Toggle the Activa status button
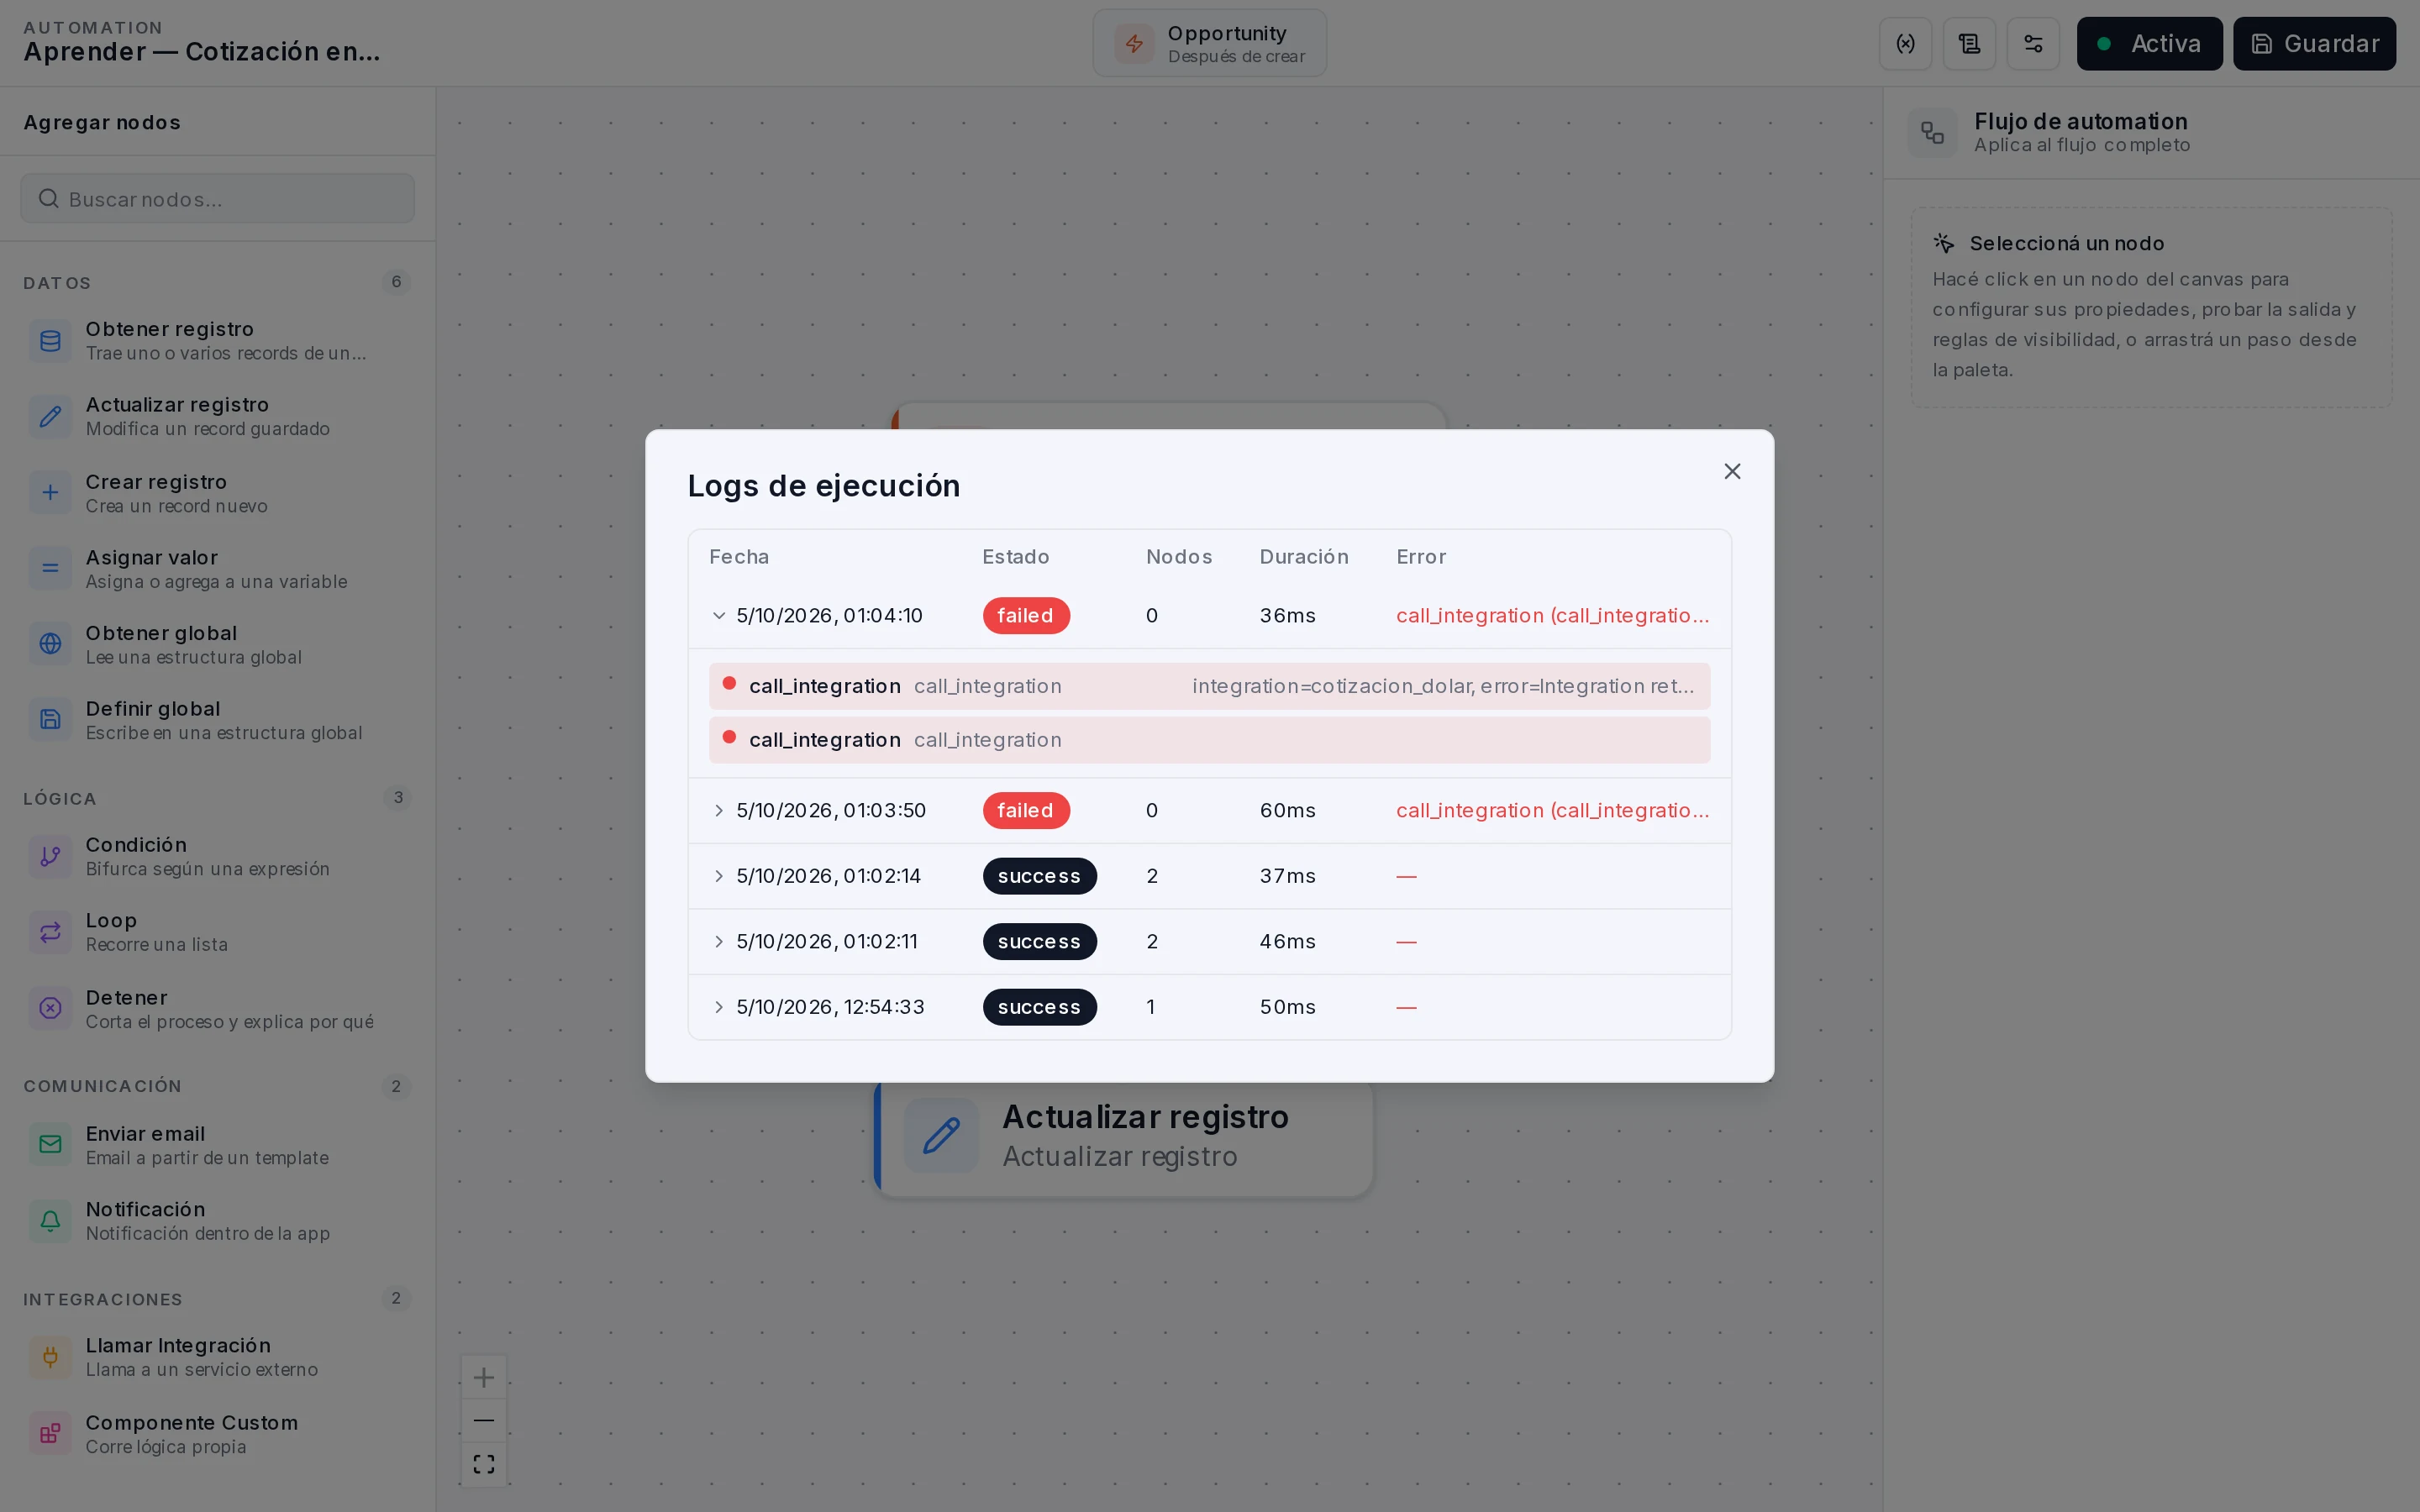This screenshot has height=1512, width=2420. [x=2149, y=43]
